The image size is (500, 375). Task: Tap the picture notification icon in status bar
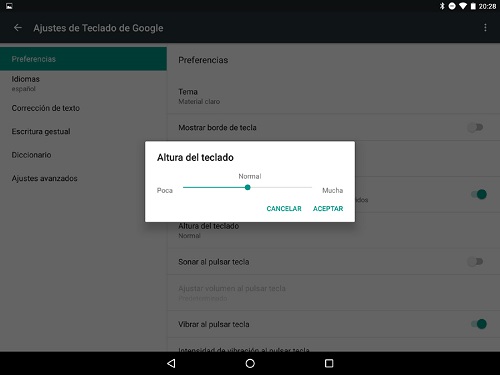(x=9, y=6)
